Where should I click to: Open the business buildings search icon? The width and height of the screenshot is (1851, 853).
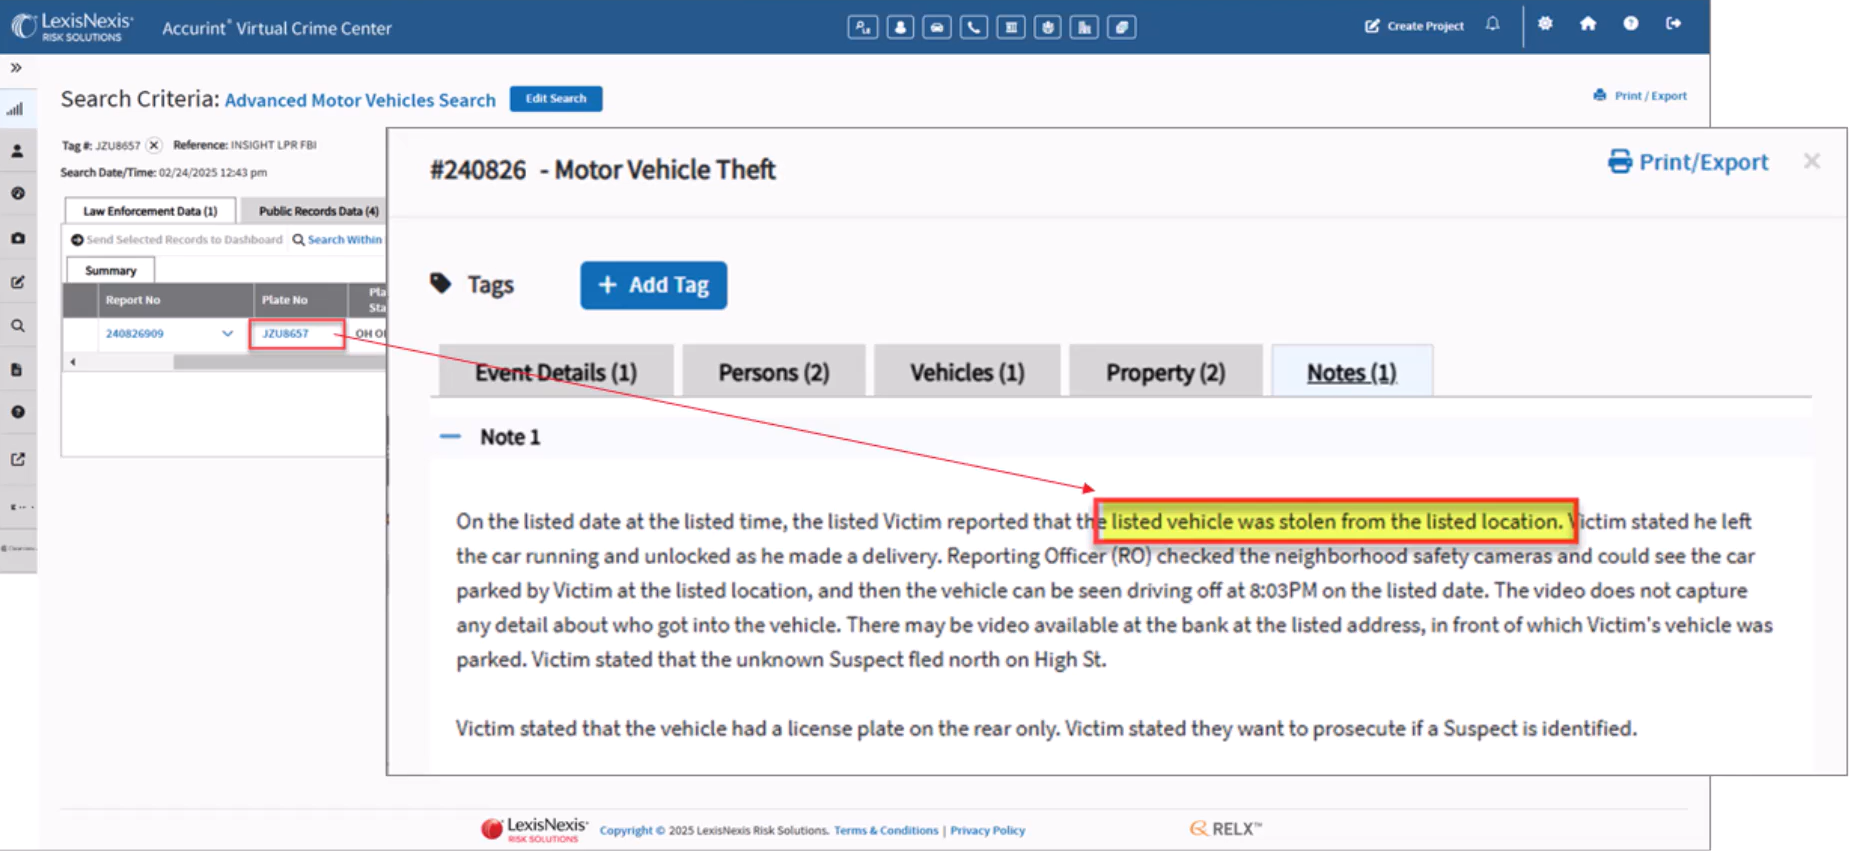1084,28
